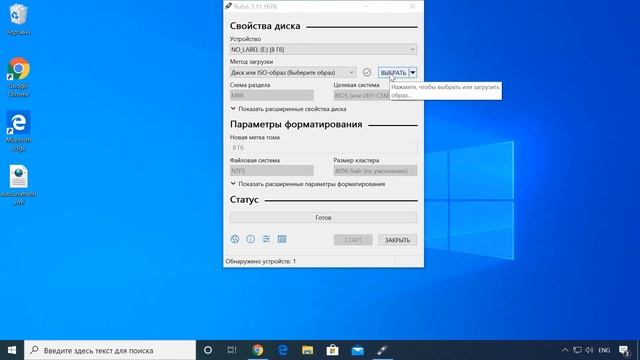Close the Rufus window
640x360 pixels.
tap(412, 6)
